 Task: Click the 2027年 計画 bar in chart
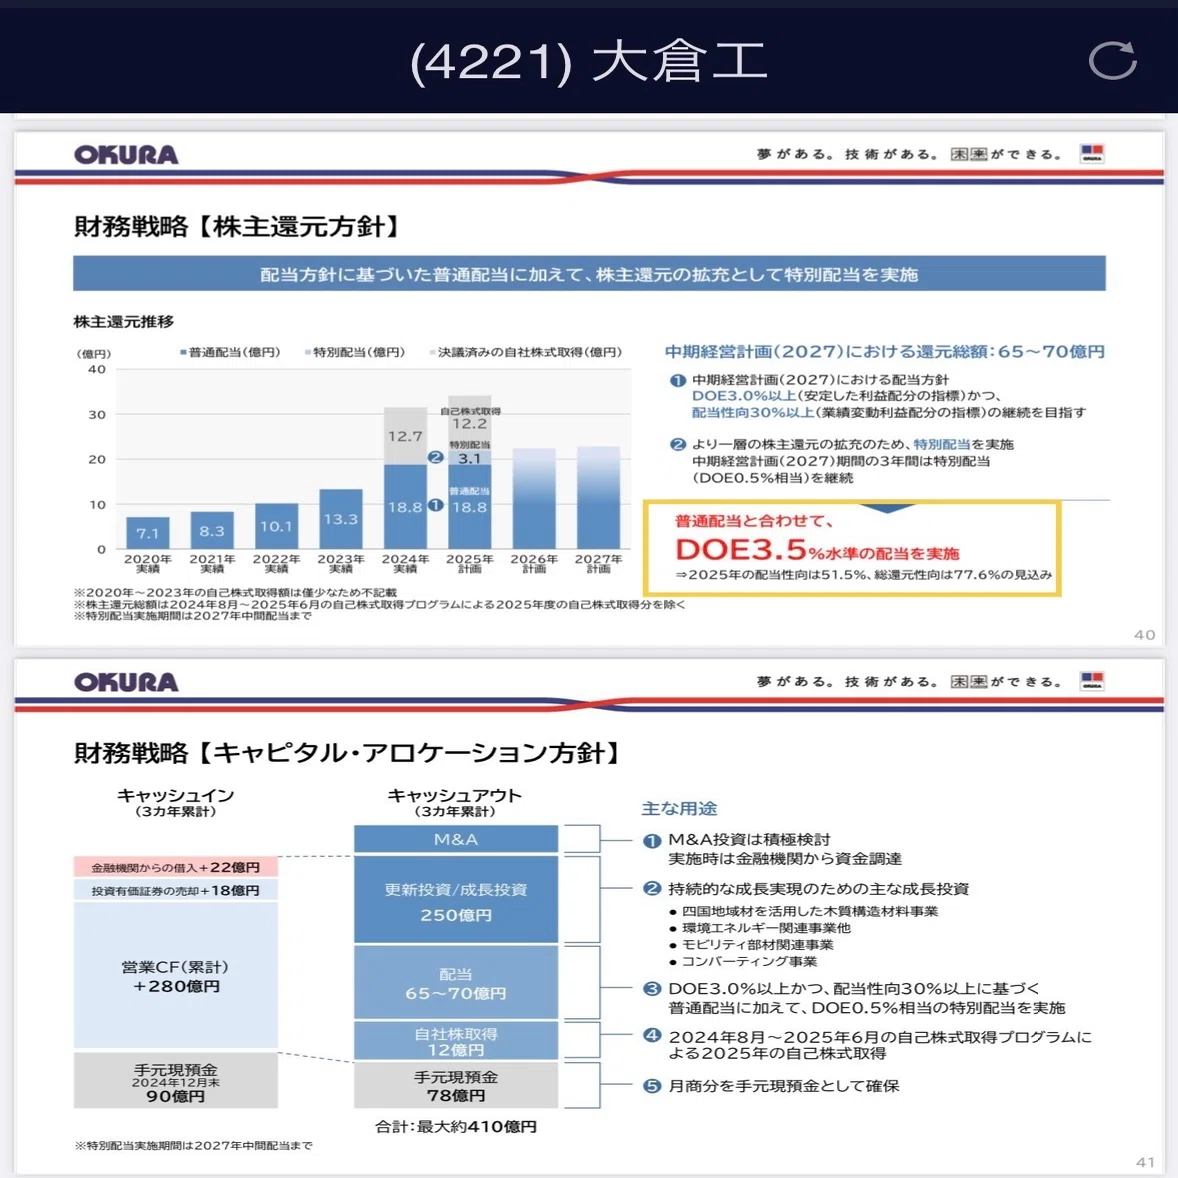click(x=599, y=498)
